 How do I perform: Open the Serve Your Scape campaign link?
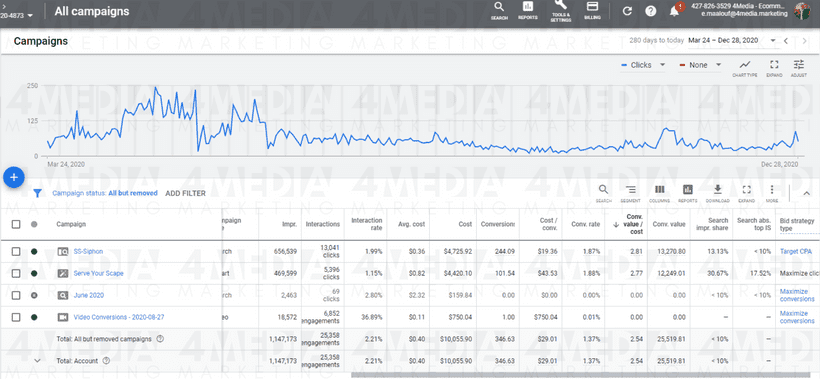pyautogui.click(x=98, y=273)
